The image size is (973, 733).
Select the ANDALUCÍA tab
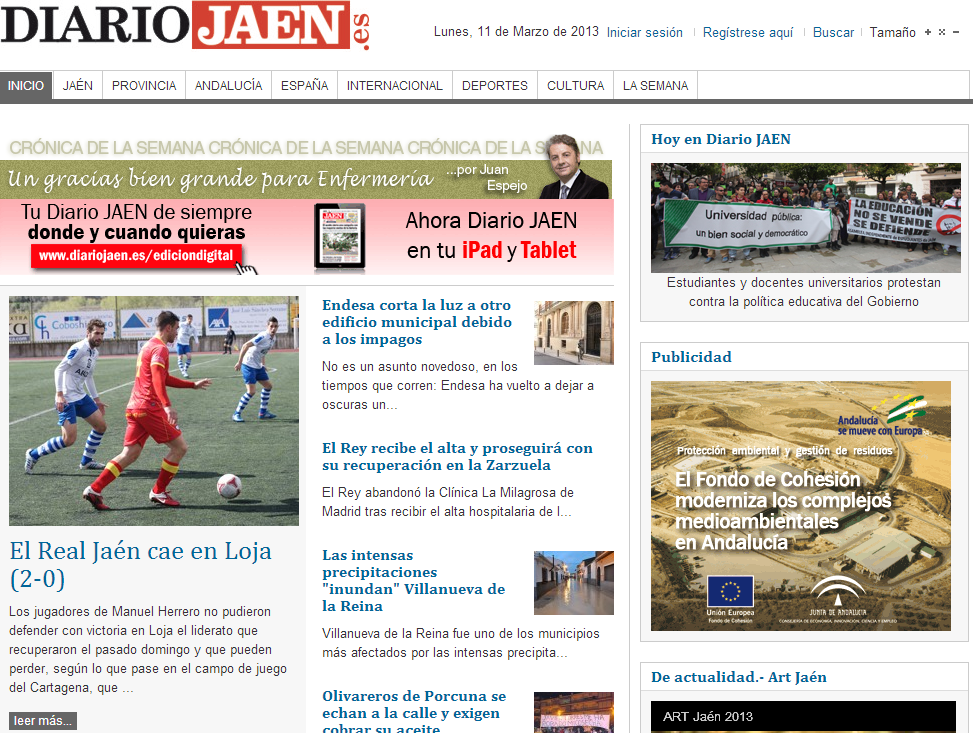(228, 86)
